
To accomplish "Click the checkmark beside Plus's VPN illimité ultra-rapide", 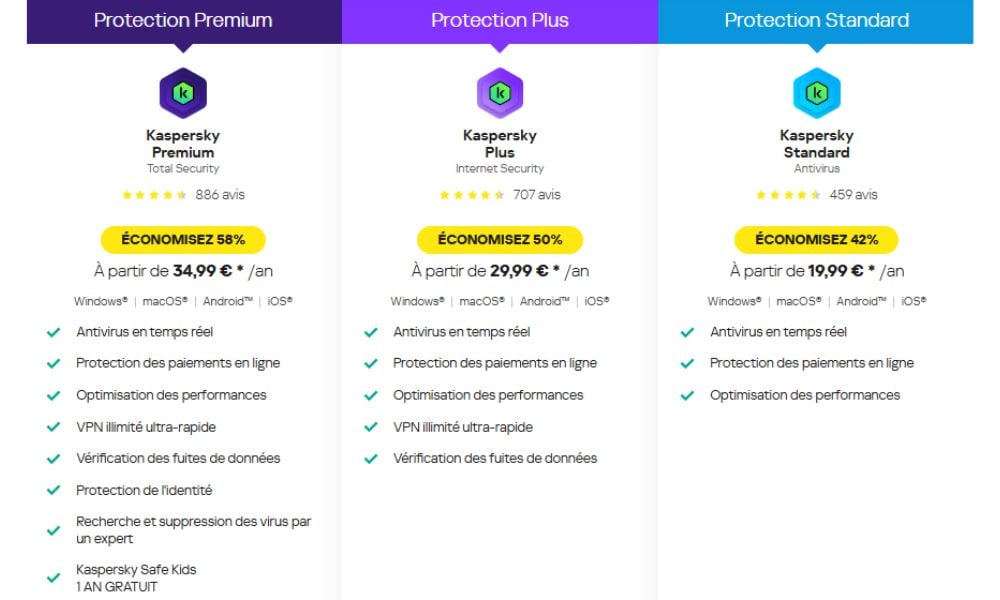I will [x=371, y=427].
